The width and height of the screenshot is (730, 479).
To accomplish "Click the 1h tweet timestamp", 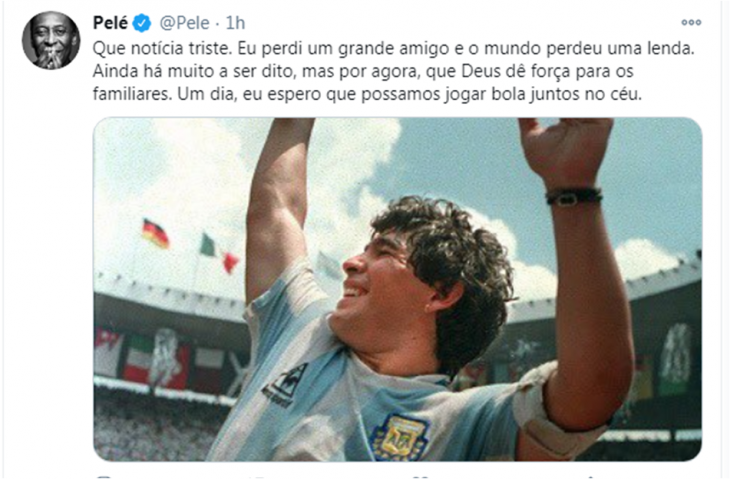I will pos(235,23).
